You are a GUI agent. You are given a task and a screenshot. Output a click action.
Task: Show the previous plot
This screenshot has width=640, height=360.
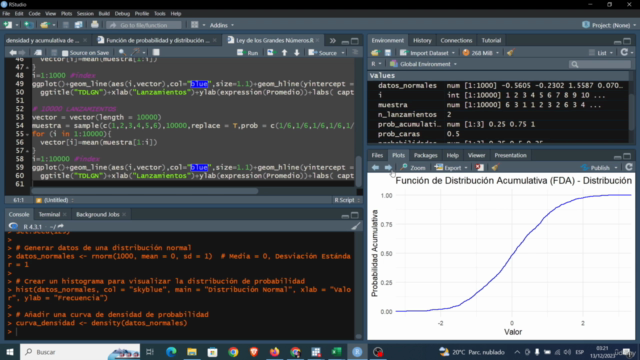[375, 167]
